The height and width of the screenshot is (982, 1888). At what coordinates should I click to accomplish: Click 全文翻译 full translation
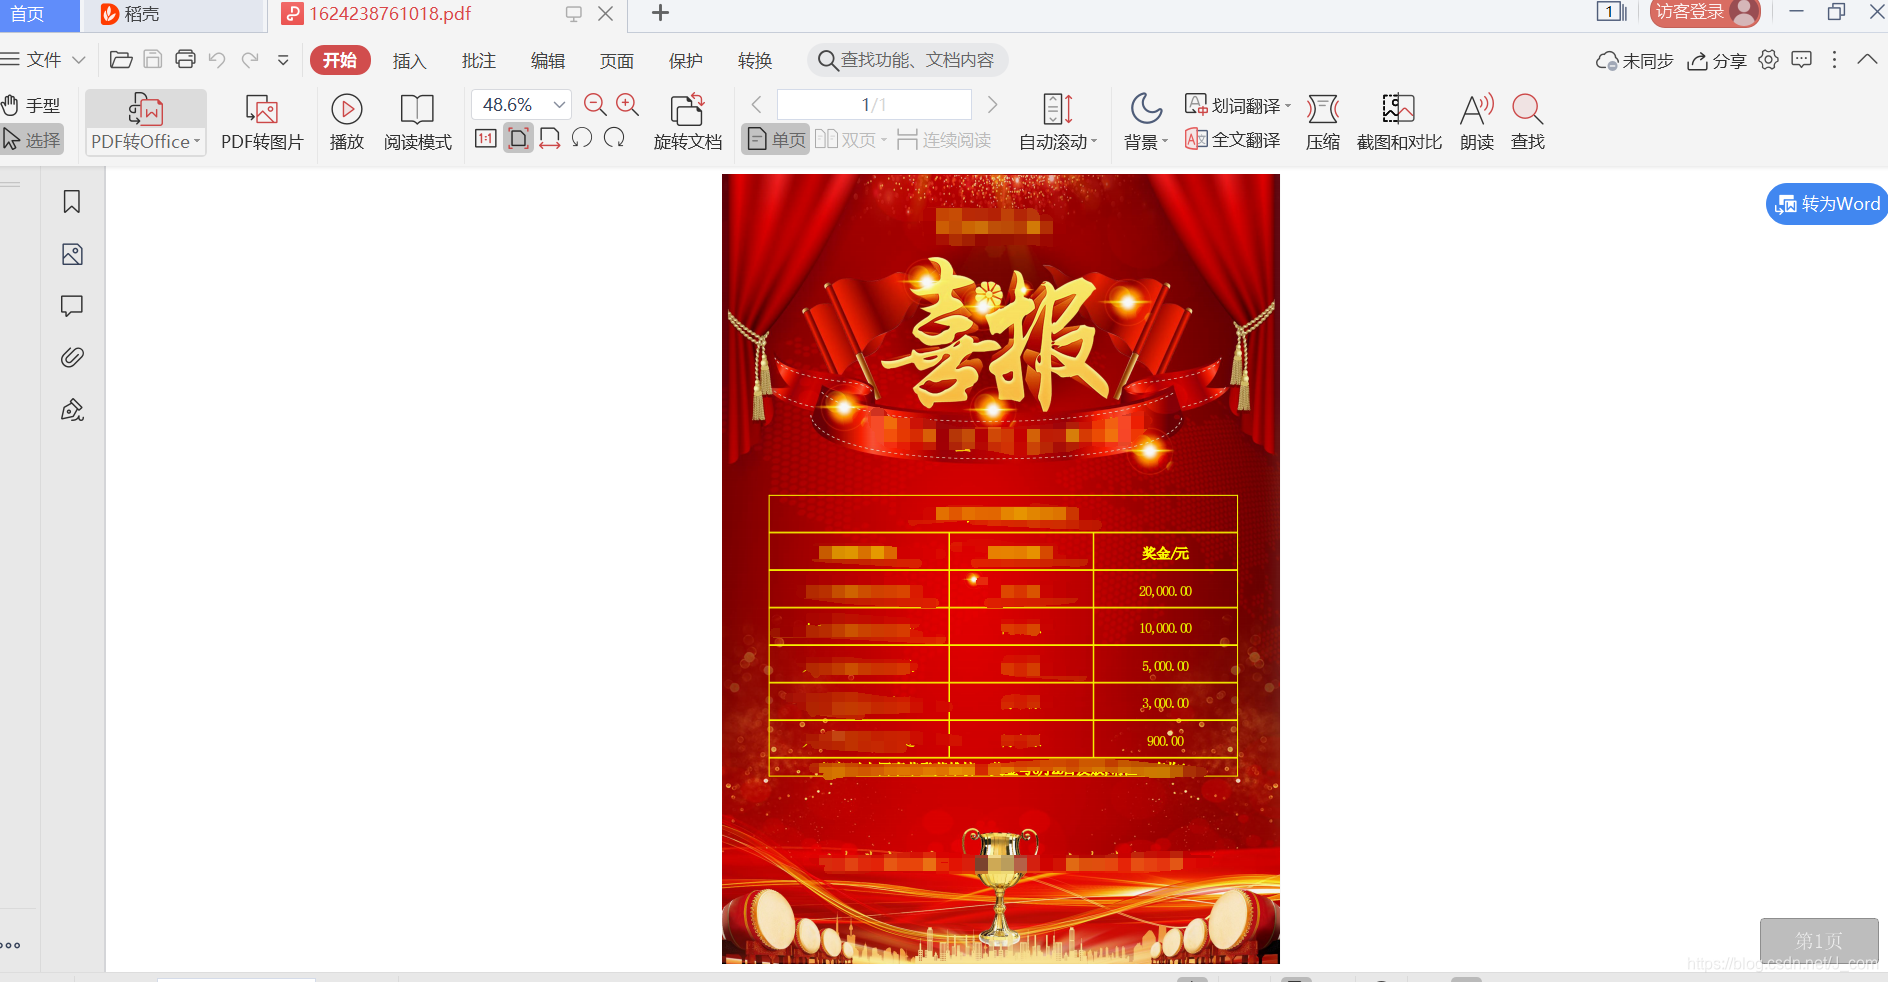point(1232,139)
